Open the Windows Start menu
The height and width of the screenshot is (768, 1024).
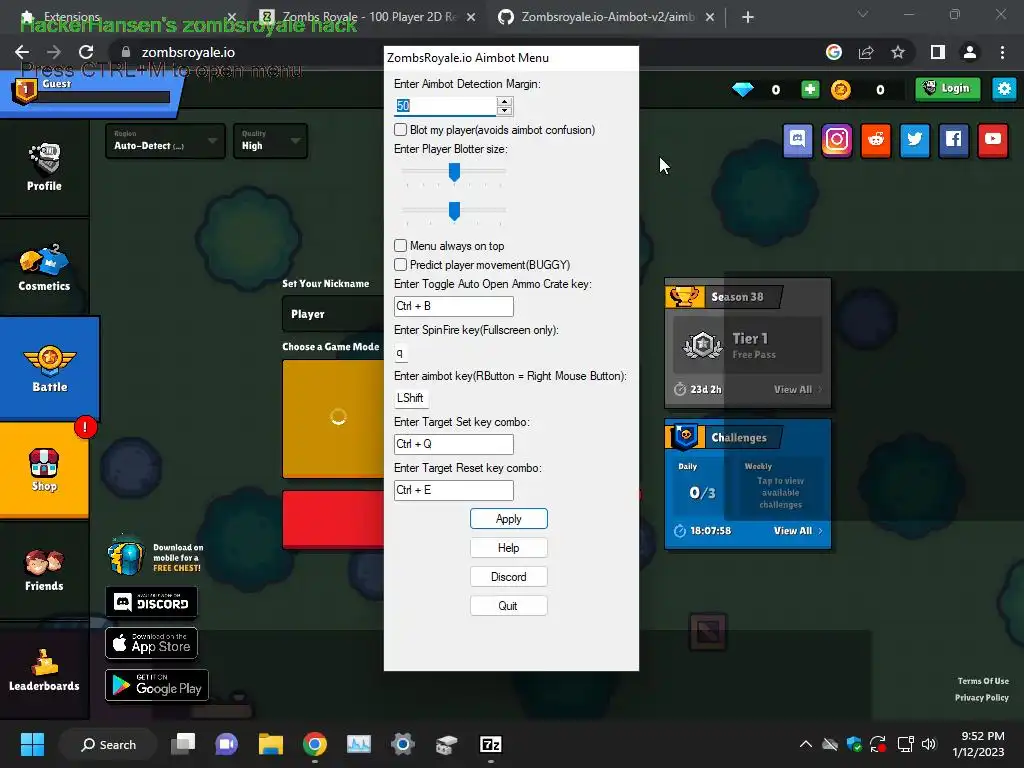click(x=32, y=744)
